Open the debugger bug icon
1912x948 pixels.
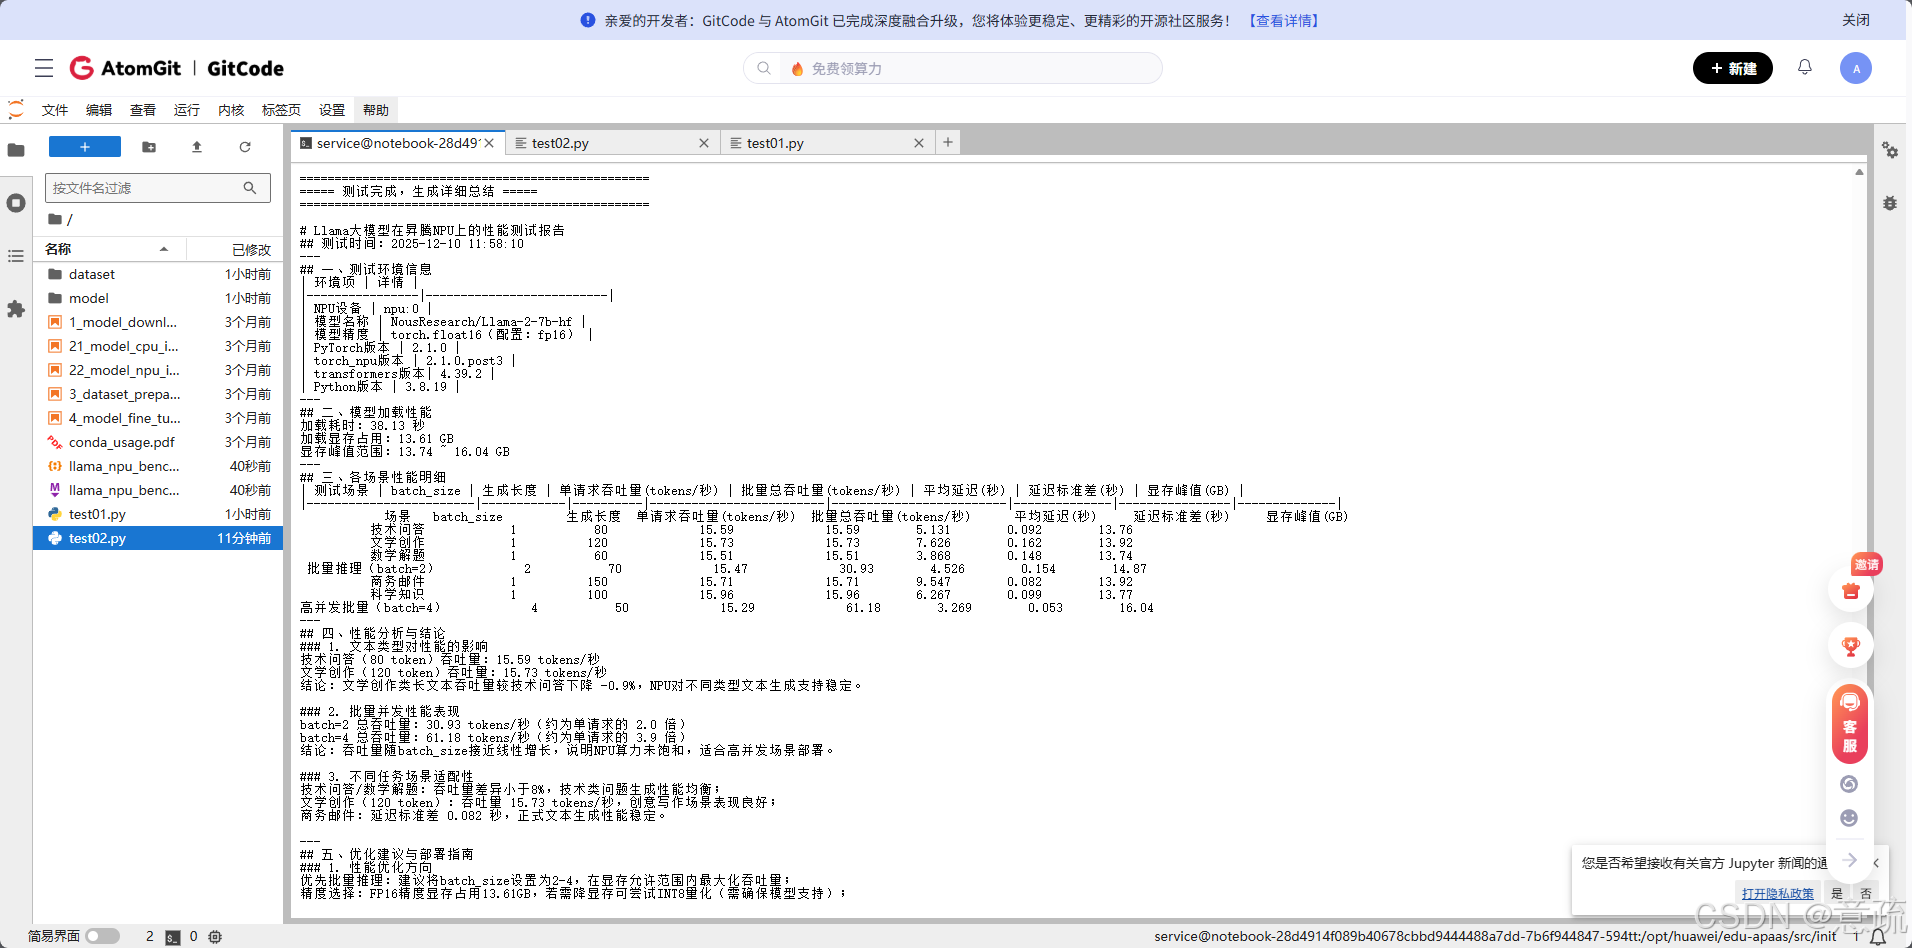coord(1890,203)
